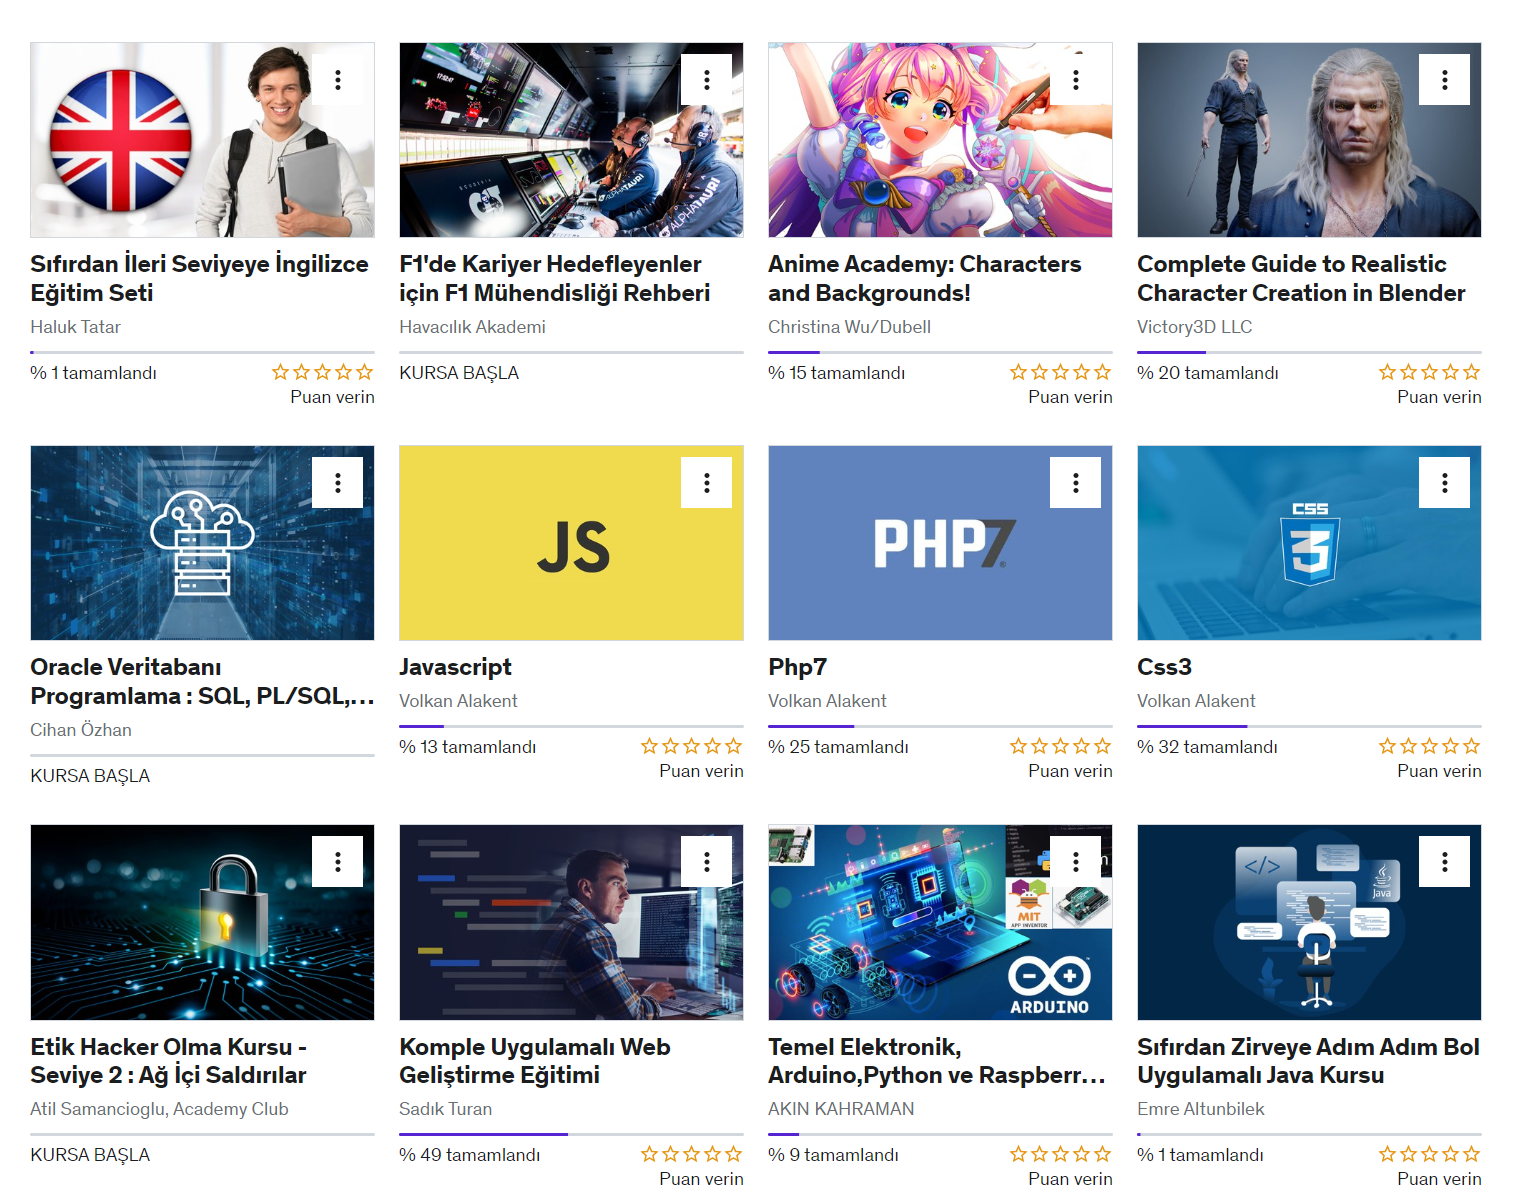Screen dimensions: 1531x1194
Task: Open F1 engineering course thumbnail
Action: [x=571, y=140]
